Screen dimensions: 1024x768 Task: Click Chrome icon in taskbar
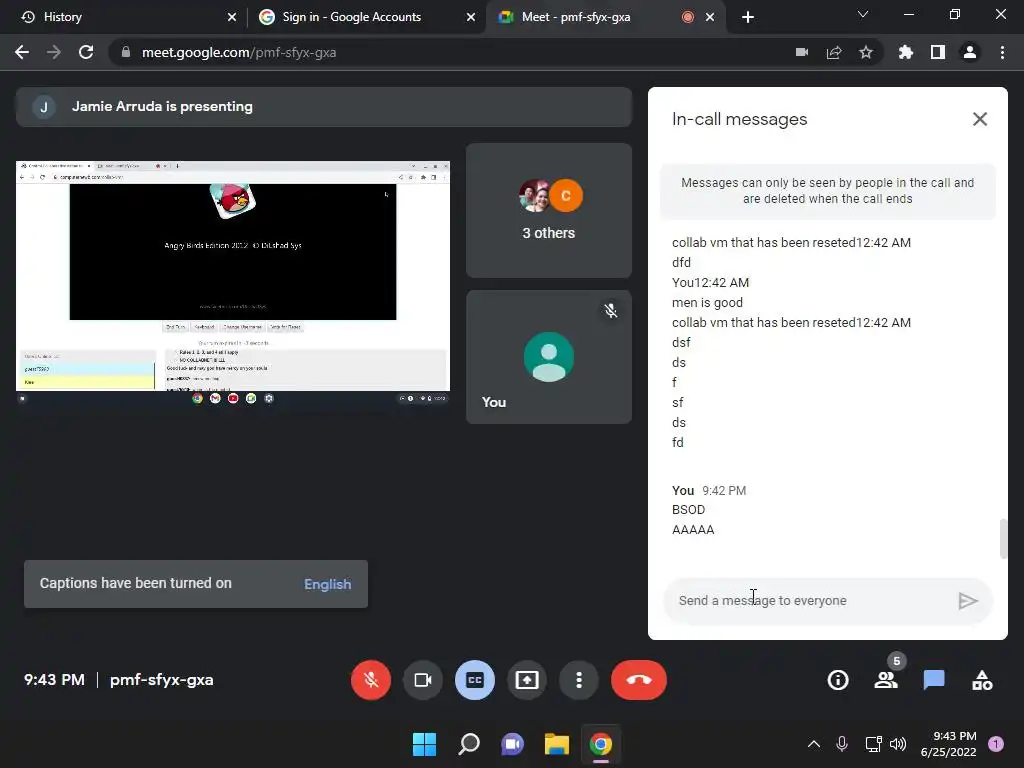coord(601,744)
